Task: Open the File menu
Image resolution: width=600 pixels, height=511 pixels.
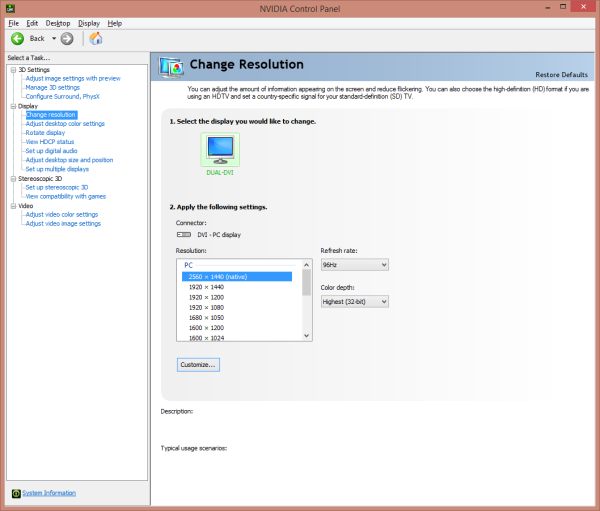Action: tap(13, 23)
